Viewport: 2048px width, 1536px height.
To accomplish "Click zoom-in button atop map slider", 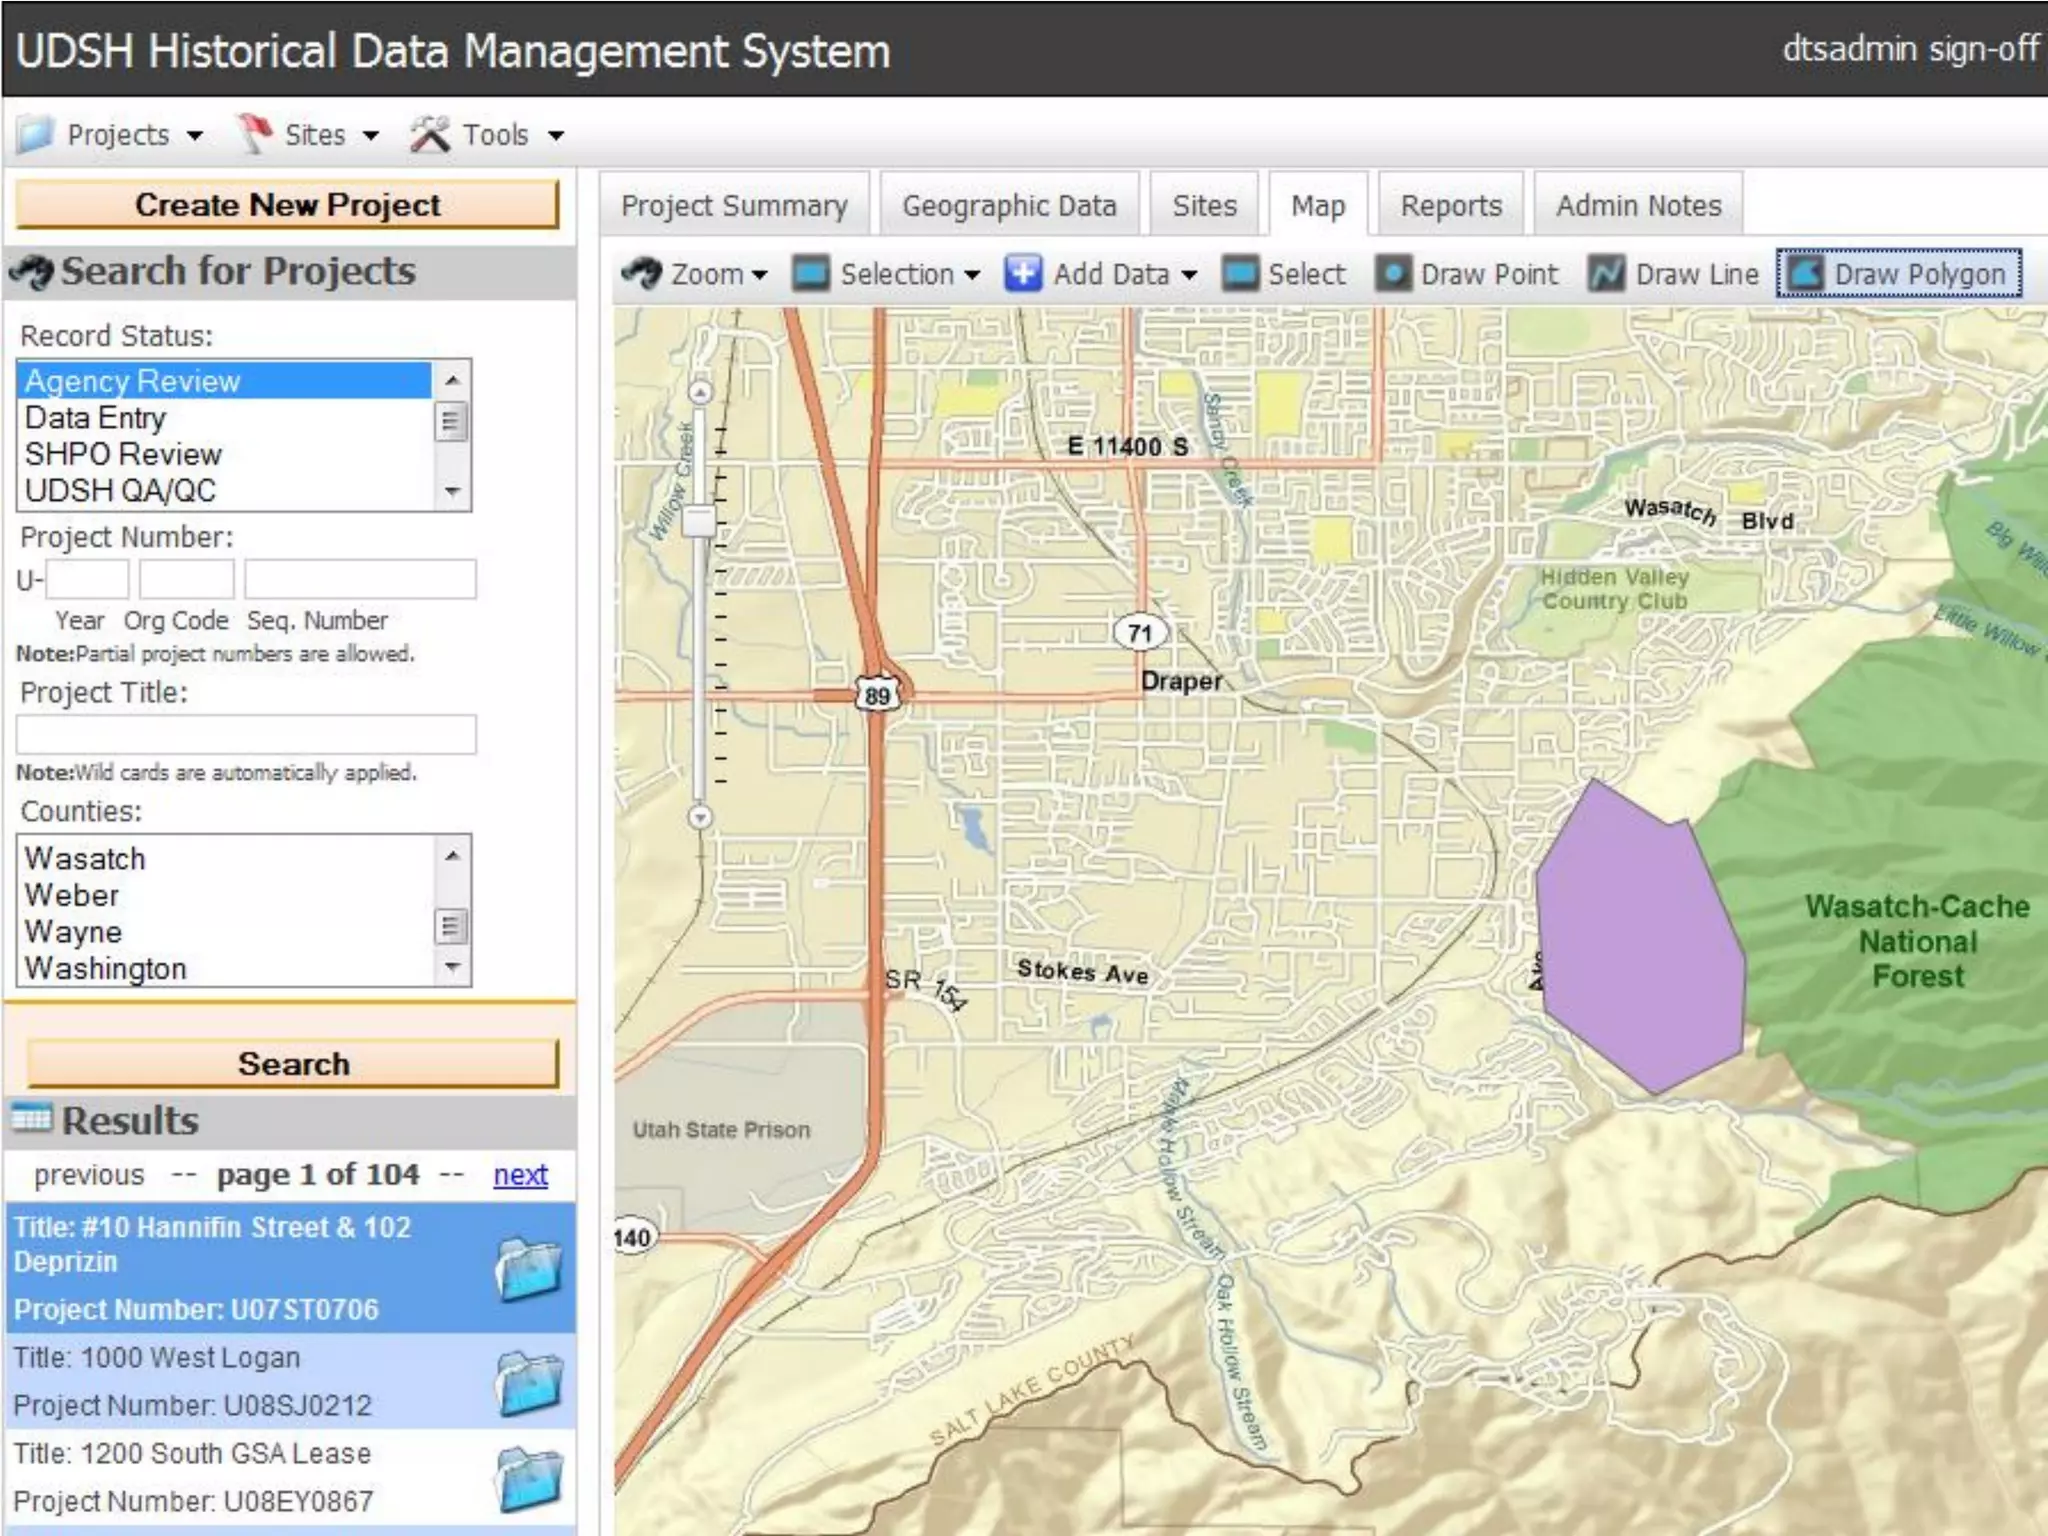I will tap(700, 391).
